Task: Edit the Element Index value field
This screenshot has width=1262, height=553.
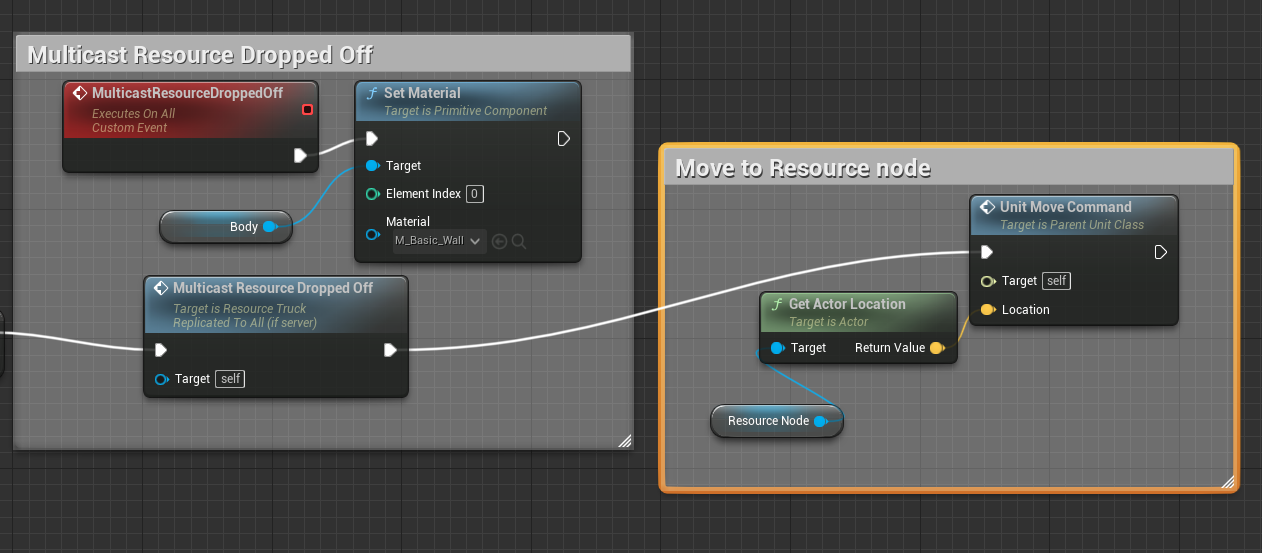Action: coord(475,194)
